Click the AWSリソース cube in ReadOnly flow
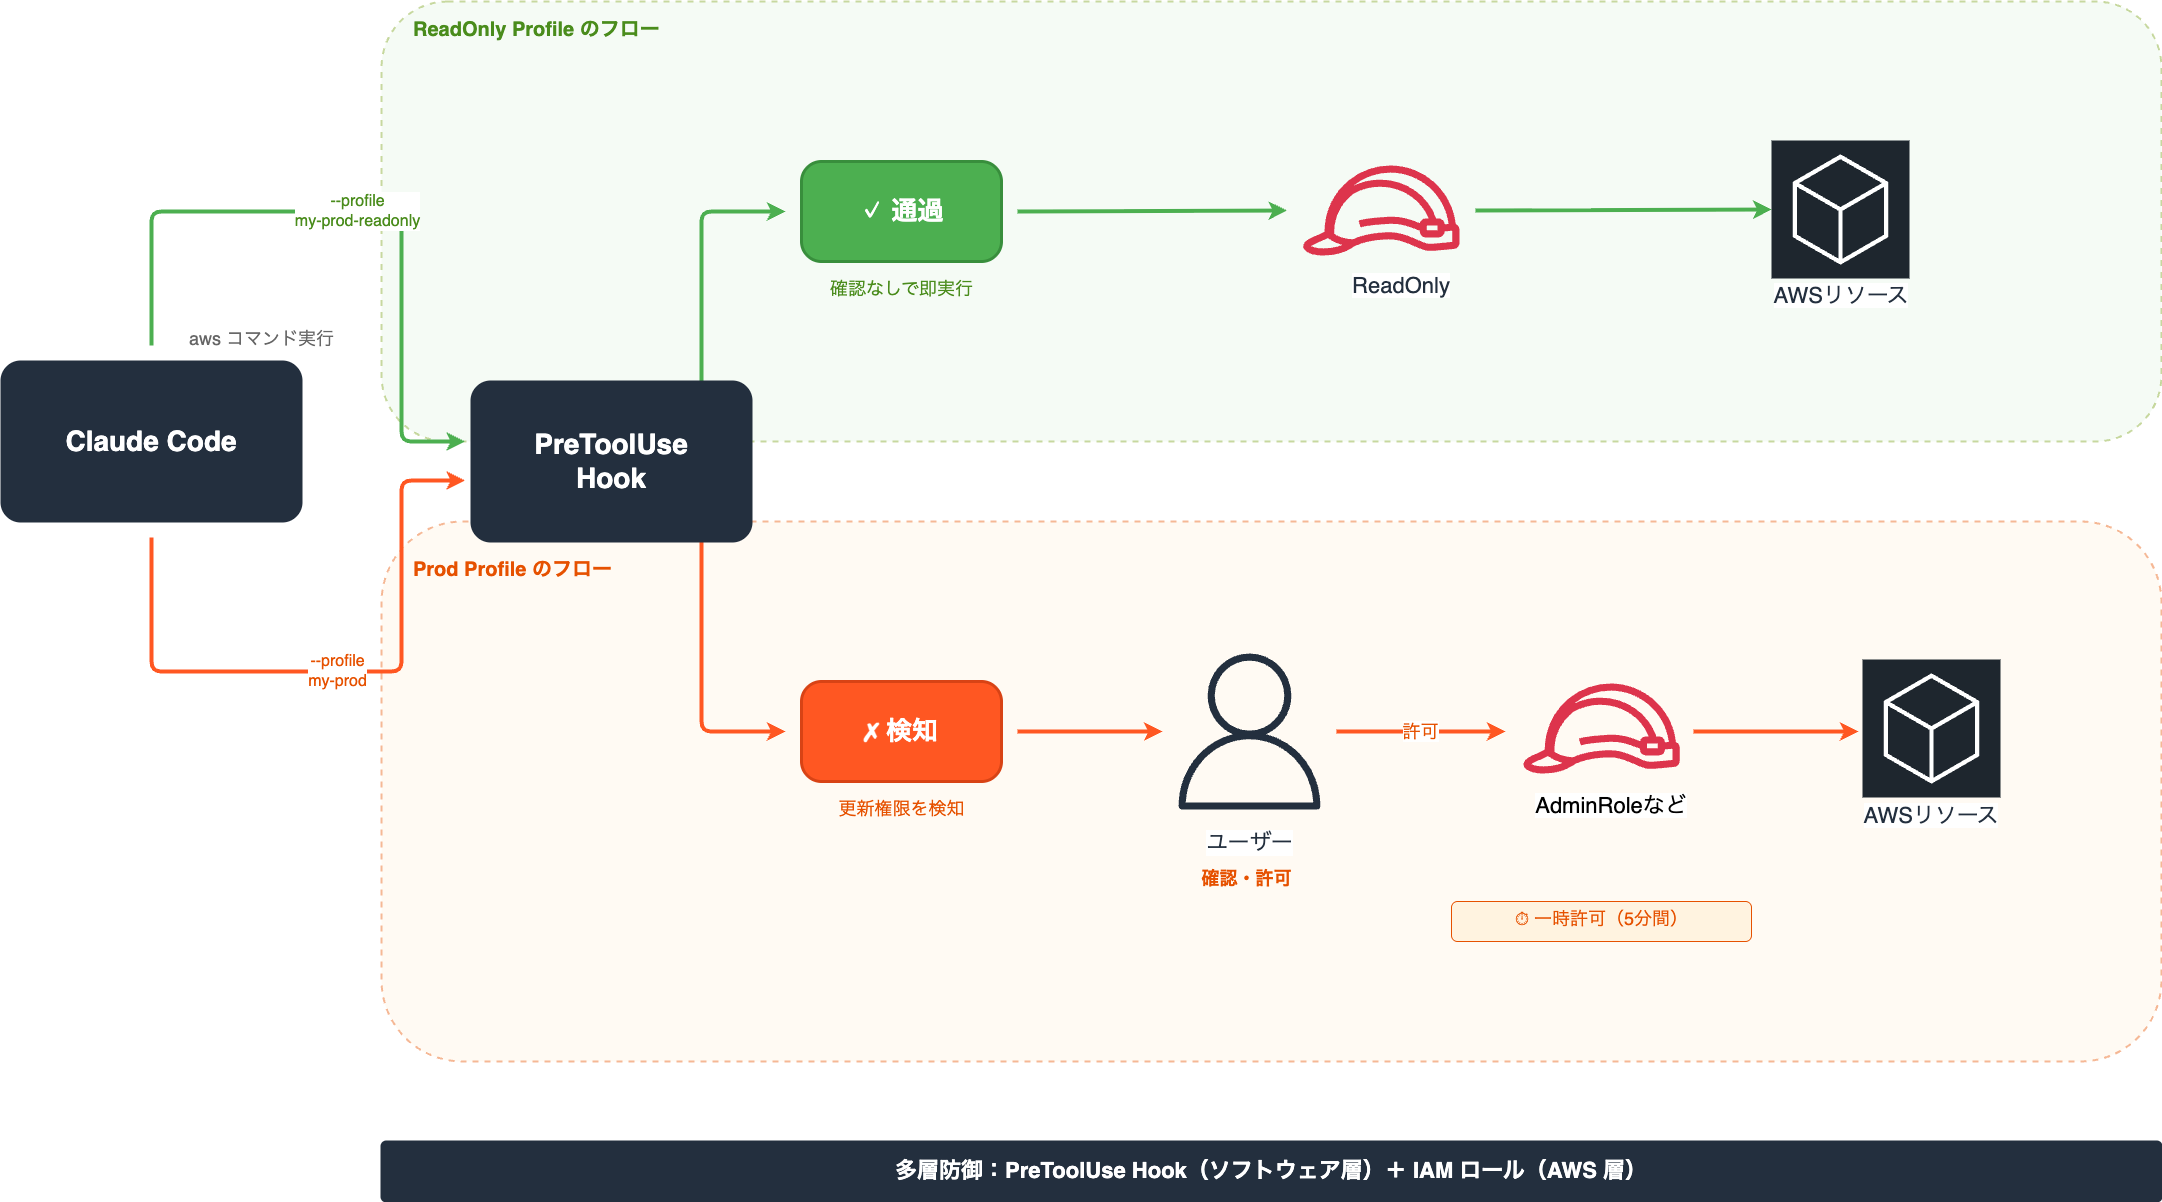Screen dimensions: 2162x1202 click(1839, 211)
